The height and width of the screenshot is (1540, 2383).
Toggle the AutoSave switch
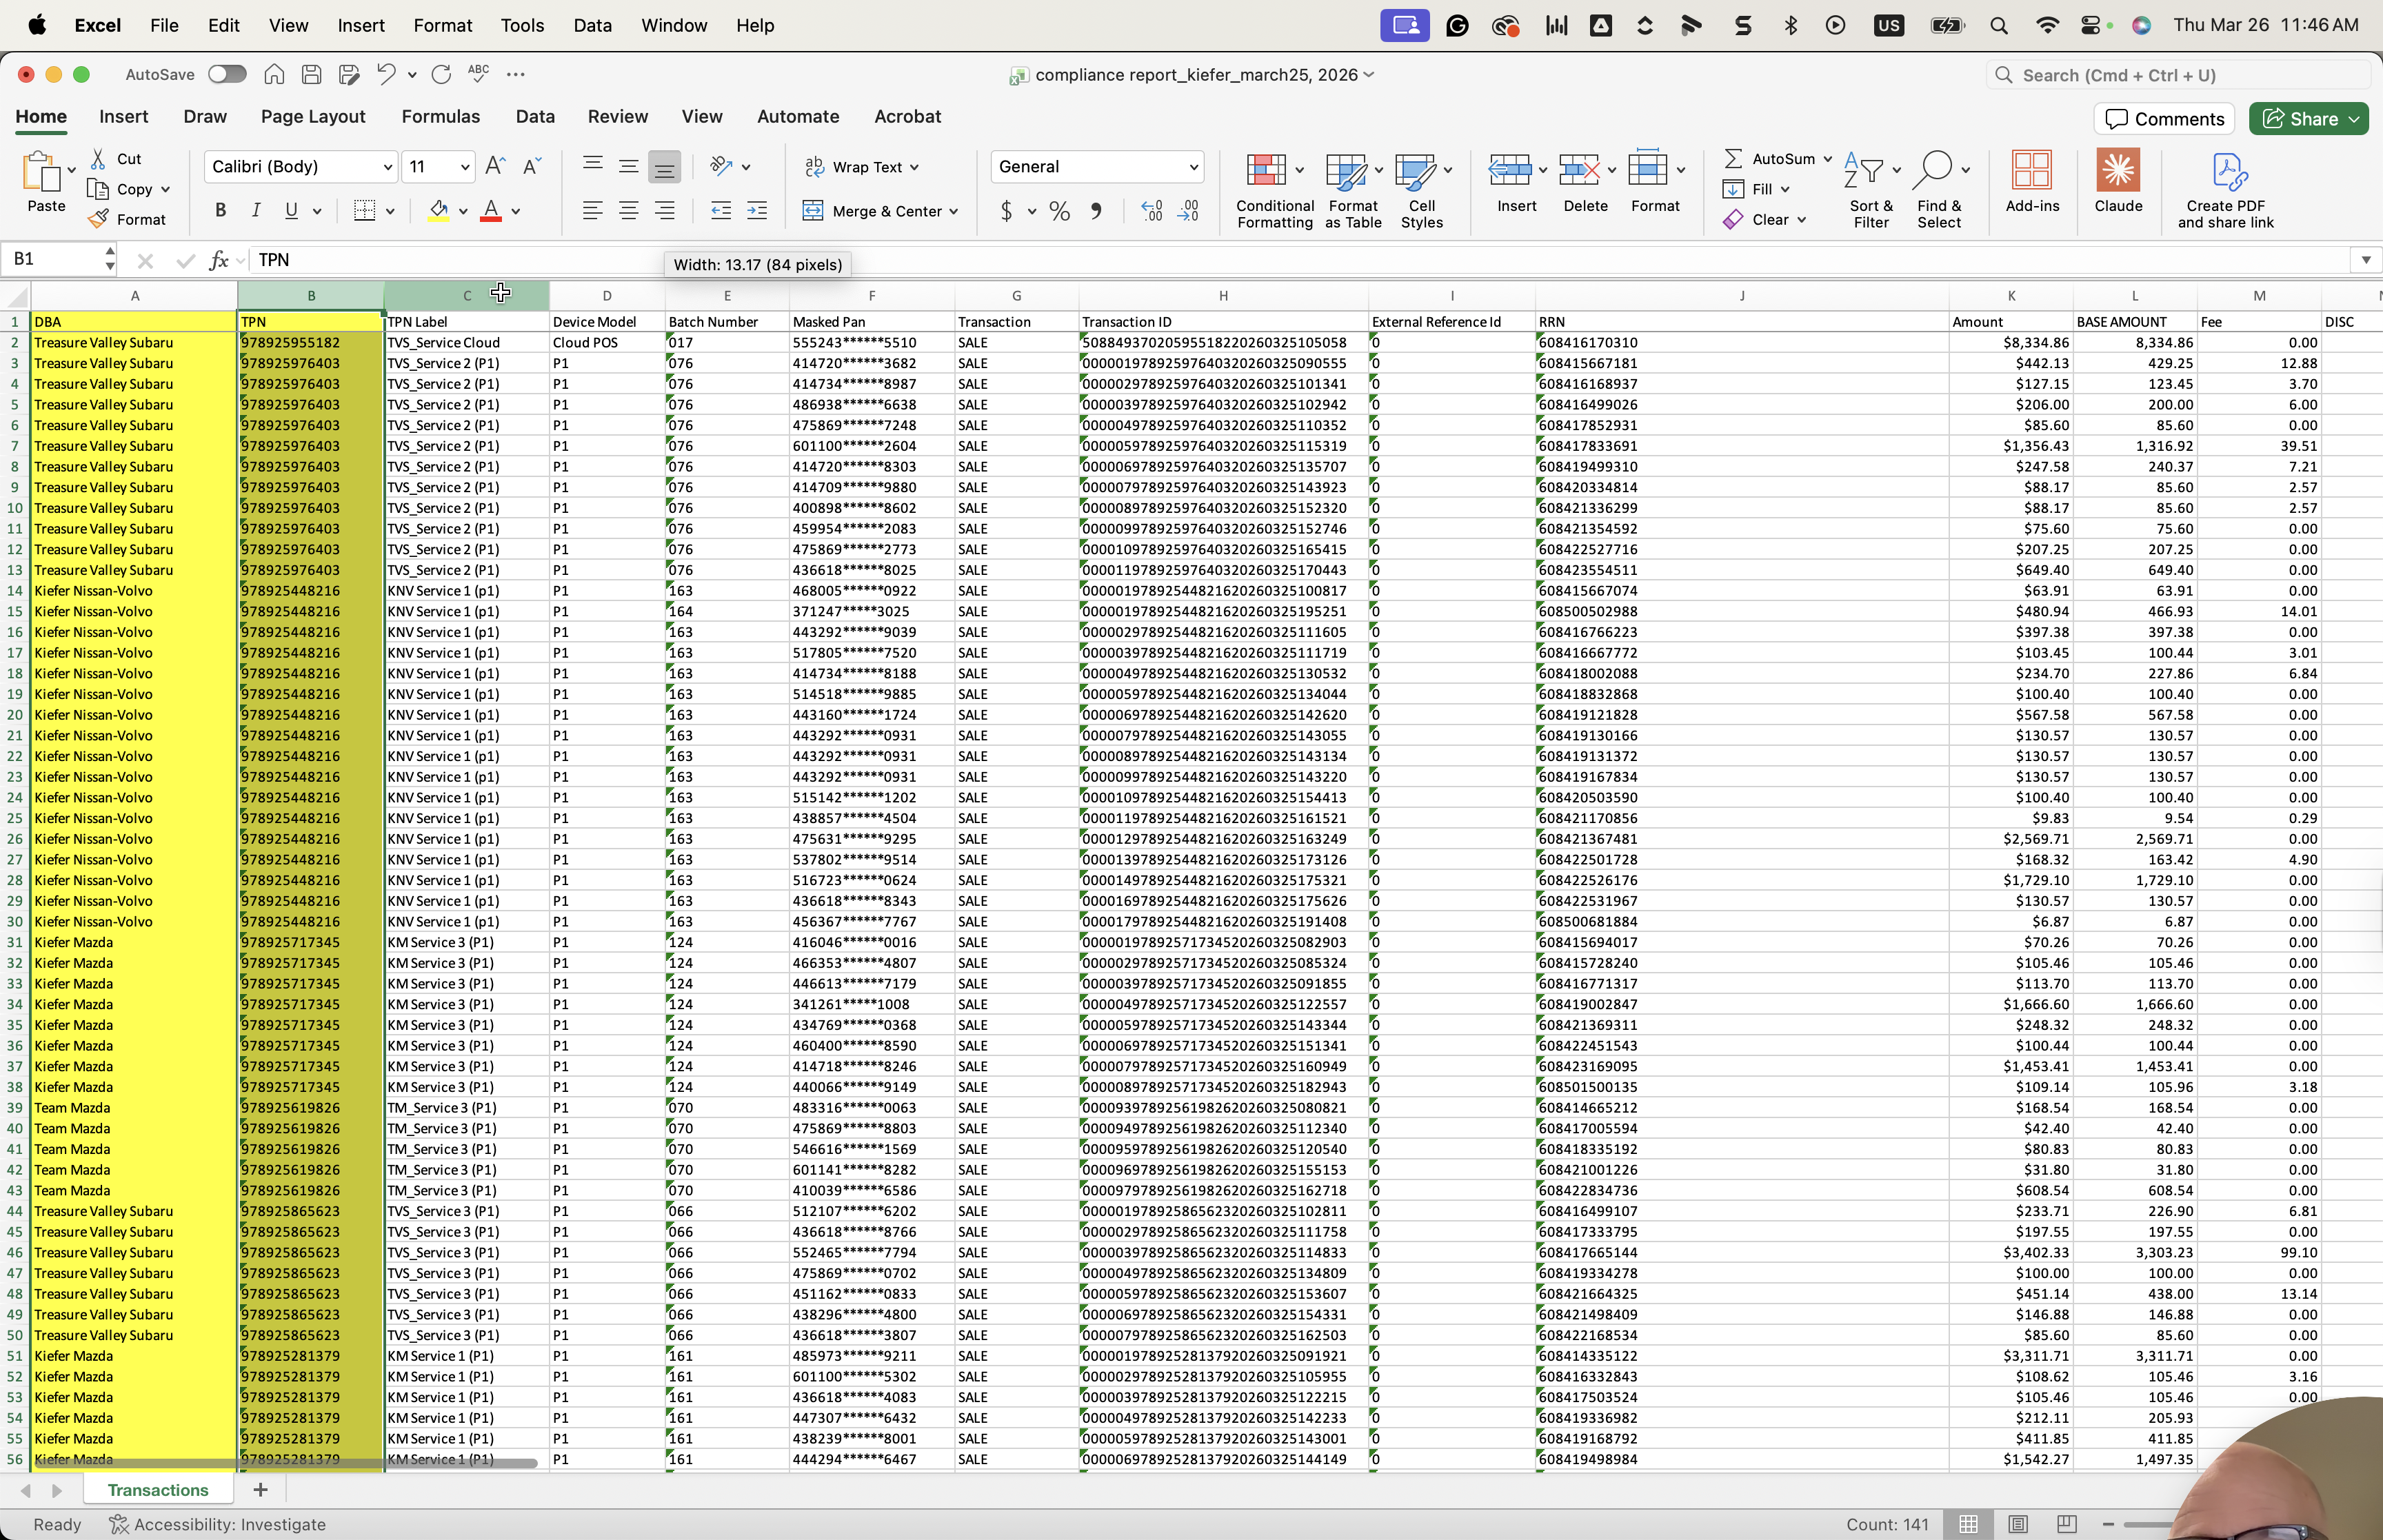pos(227,74)
